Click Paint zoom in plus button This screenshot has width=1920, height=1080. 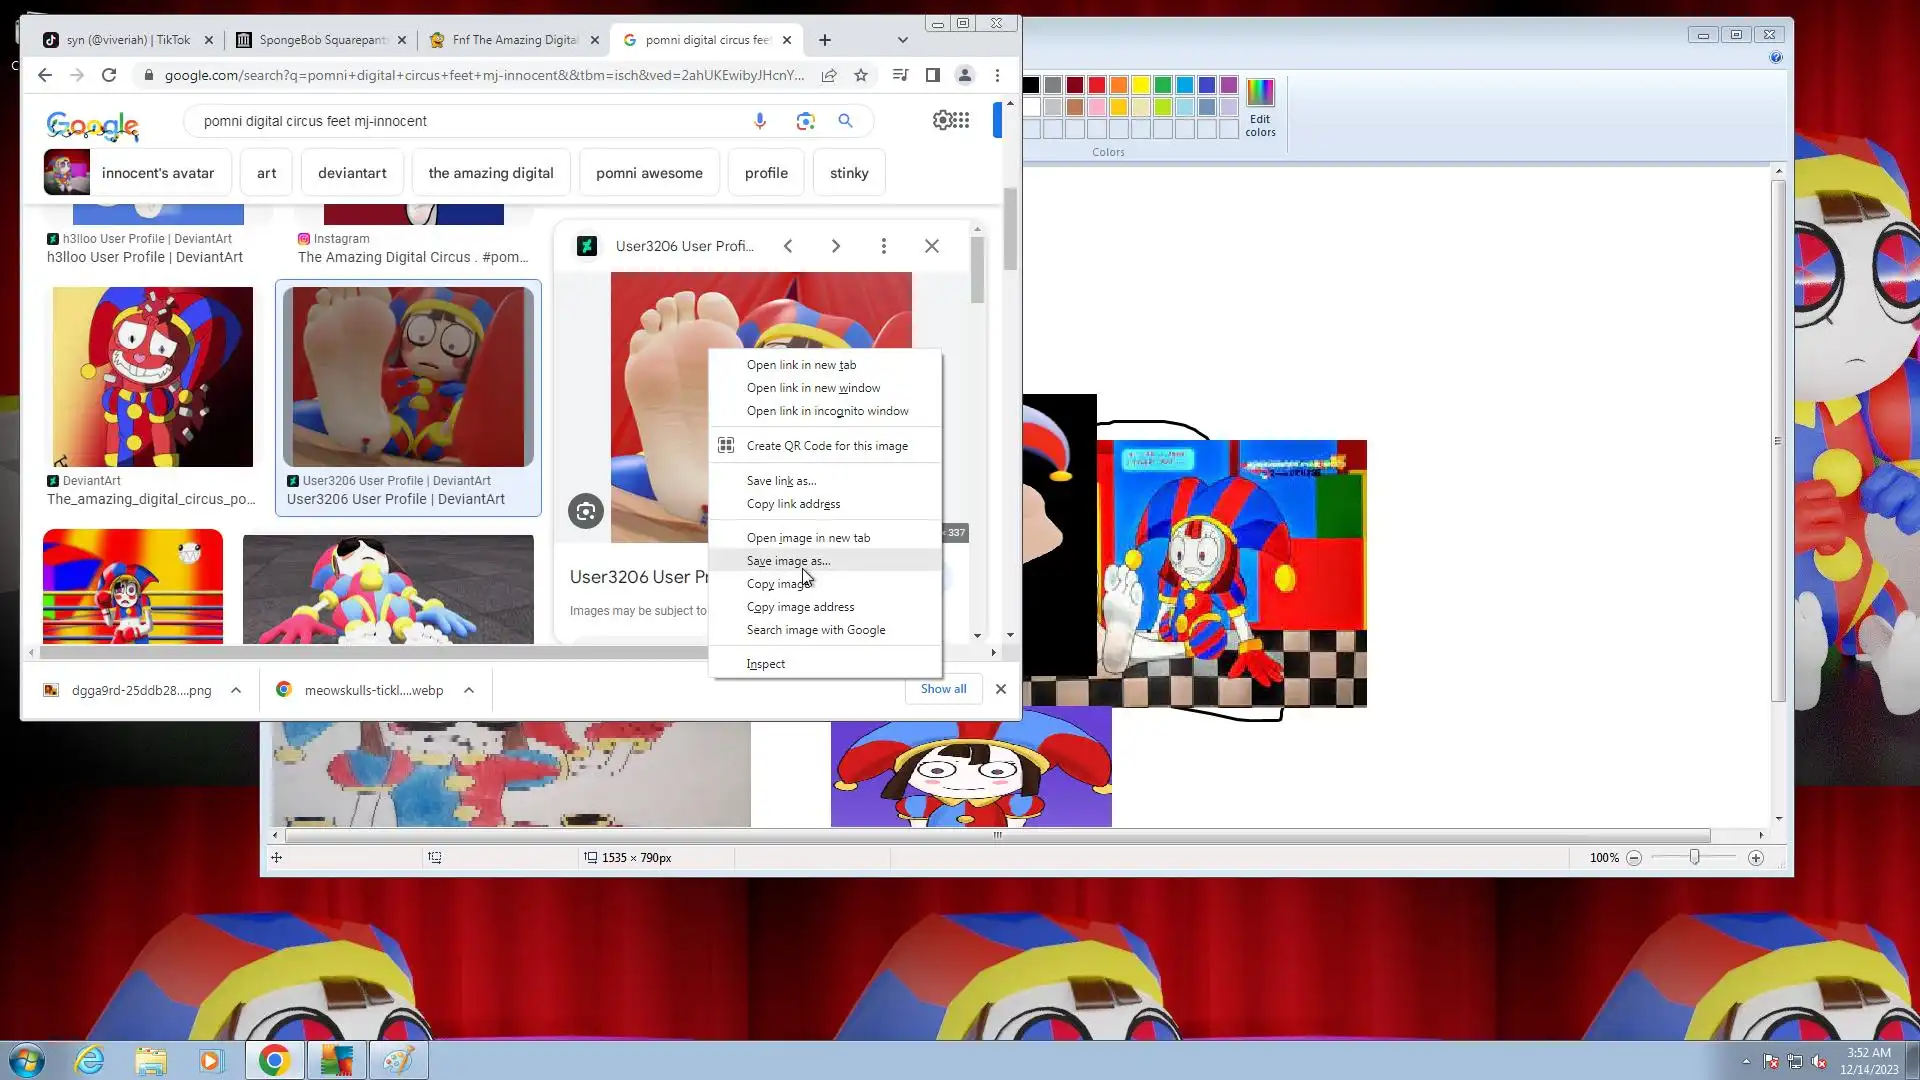(x=1756, y=858)
